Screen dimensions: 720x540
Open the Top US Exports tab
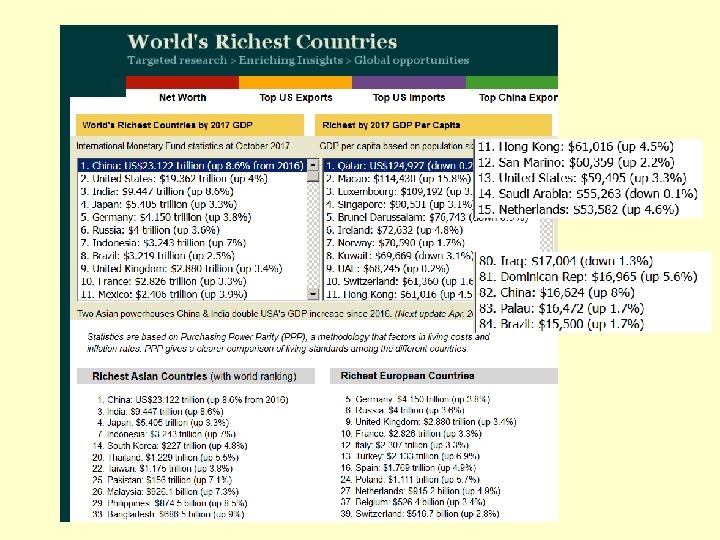[x=295, y=97]
